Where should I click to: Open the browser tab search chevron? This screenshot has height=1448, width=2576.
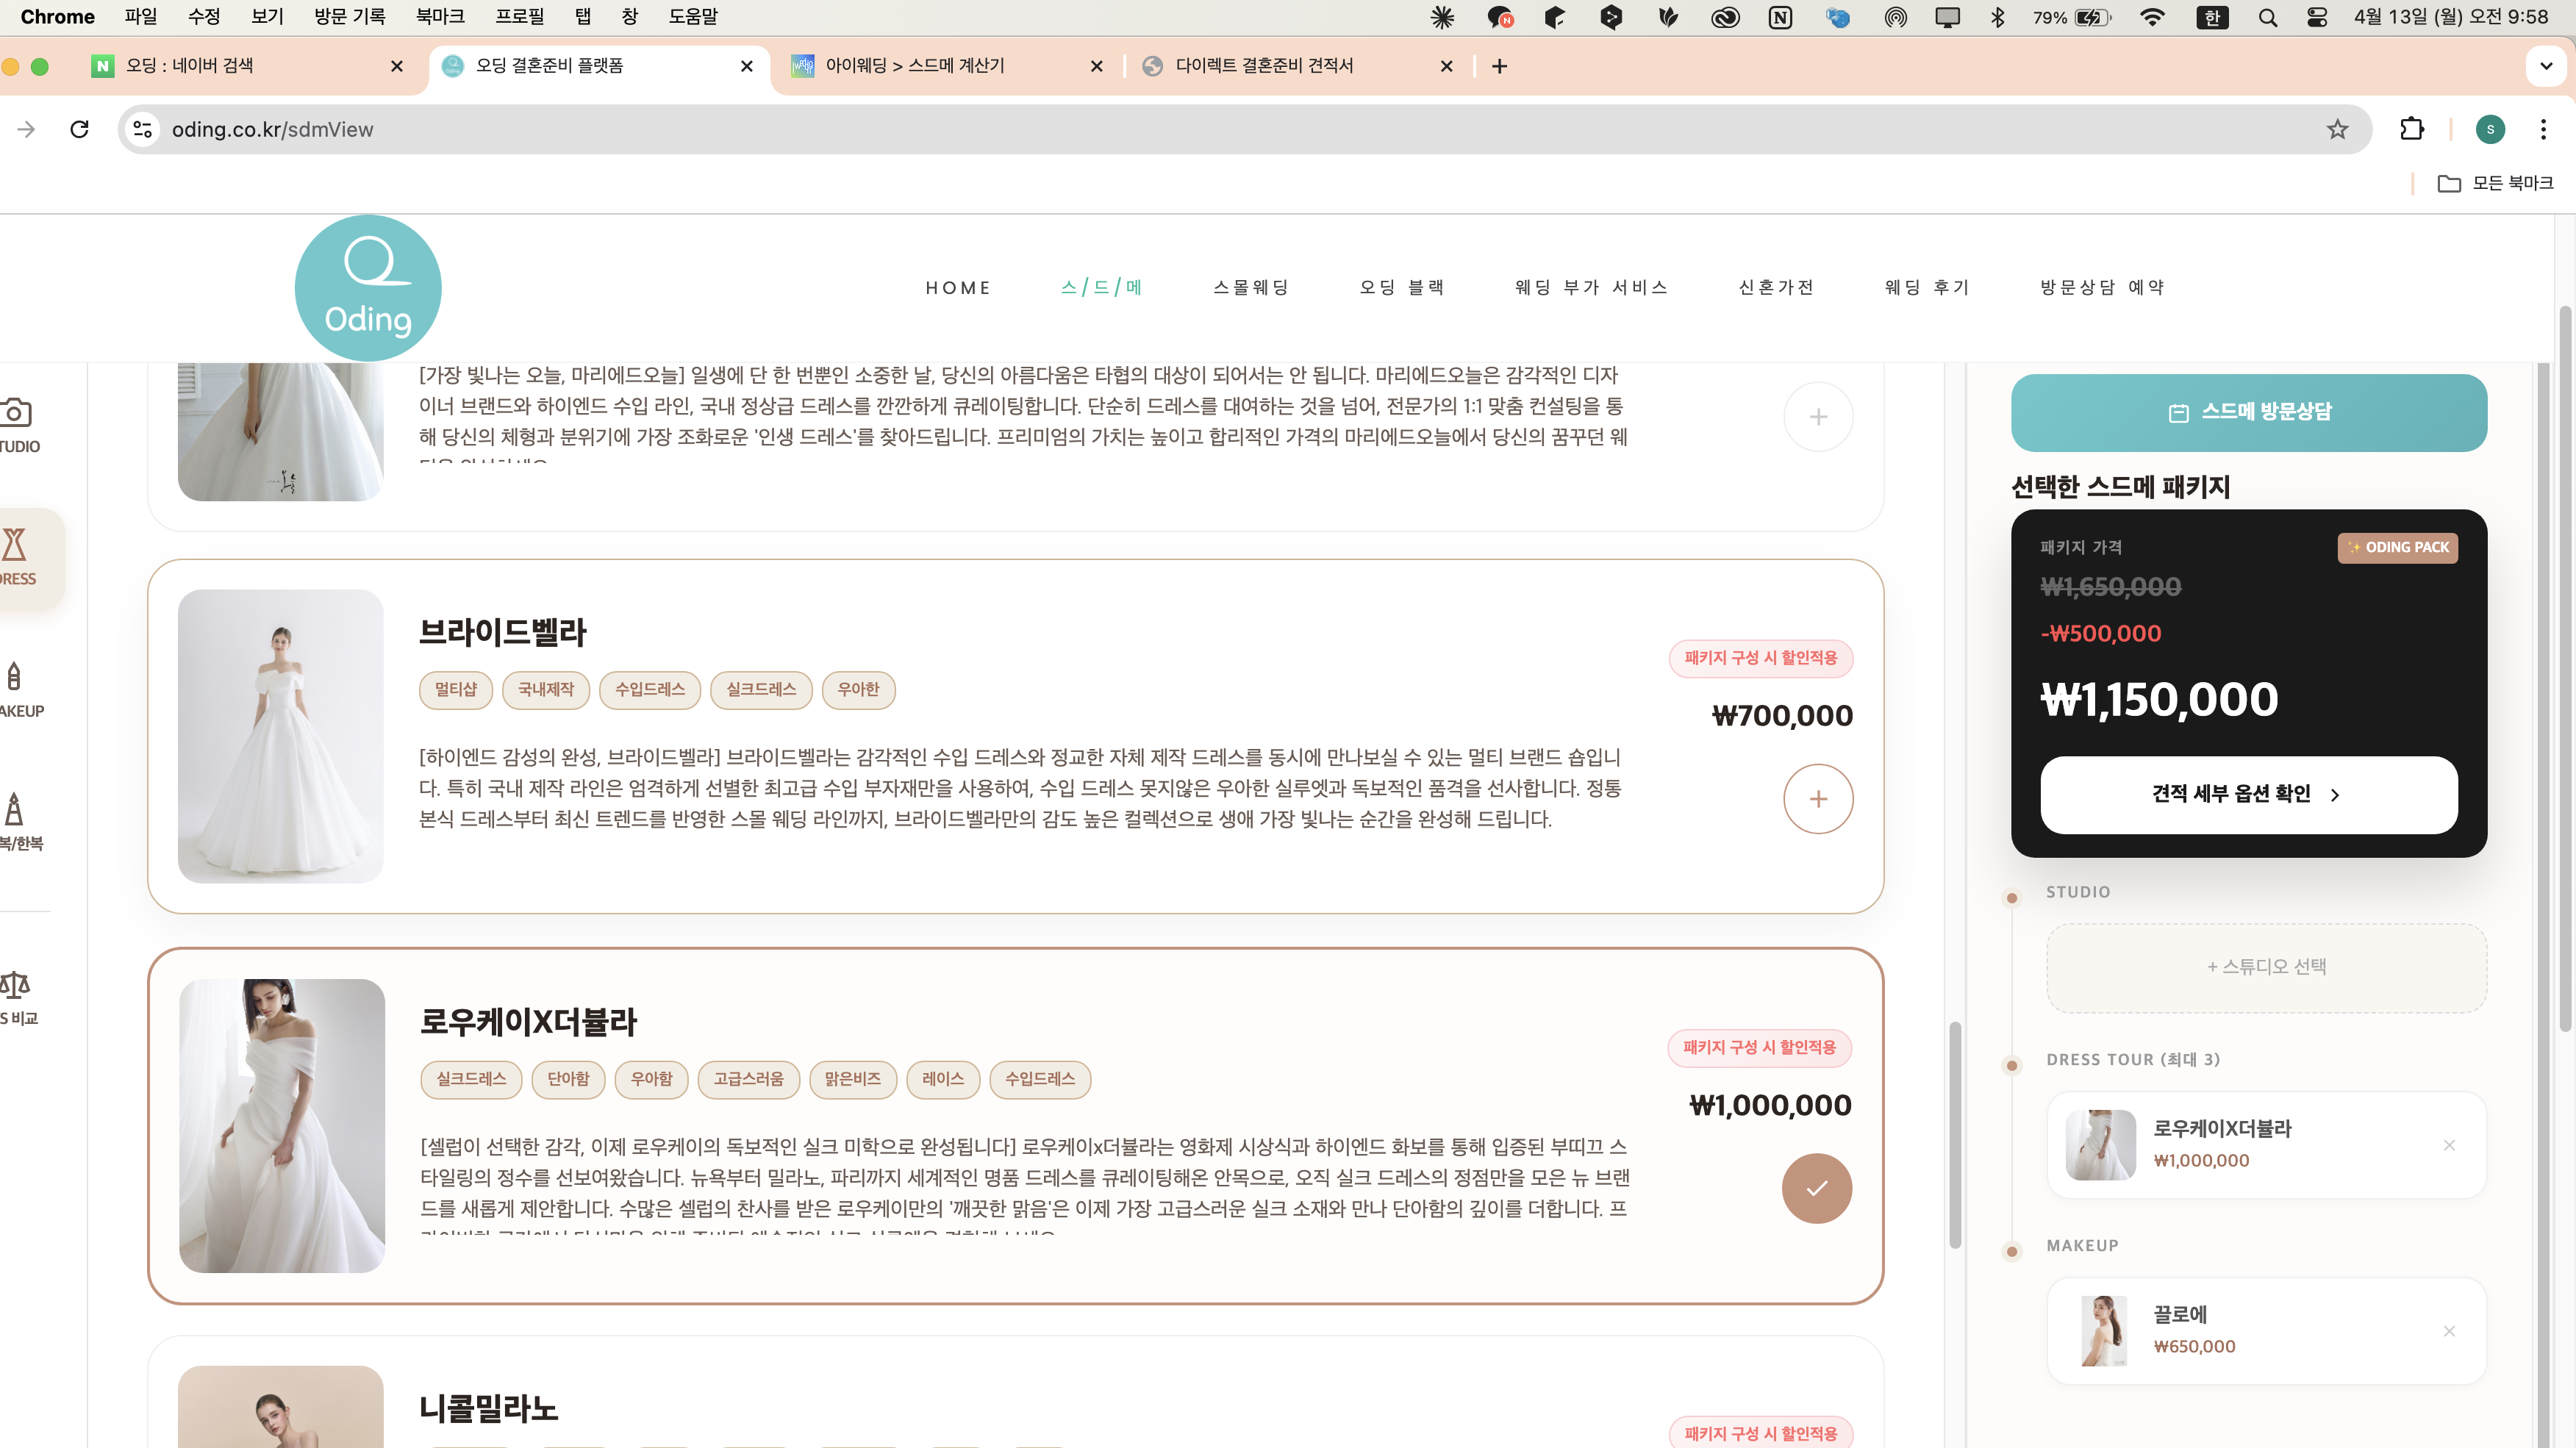coord(2545,66)
